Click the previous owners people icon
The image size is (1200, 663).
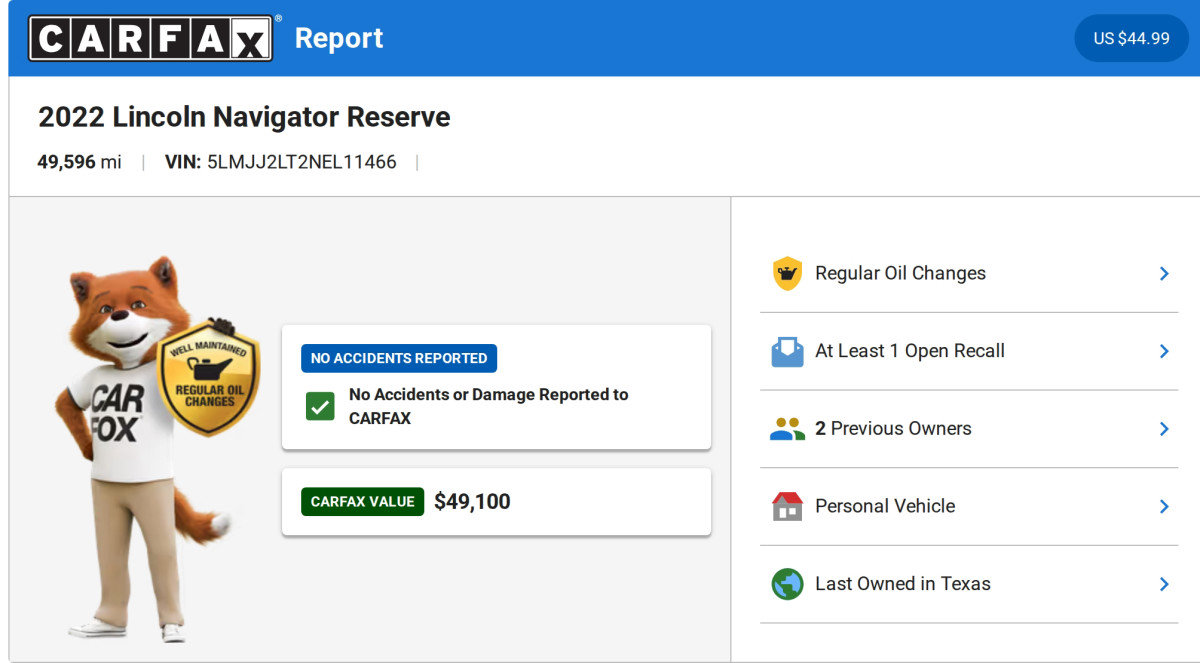[x=787, y=429]
